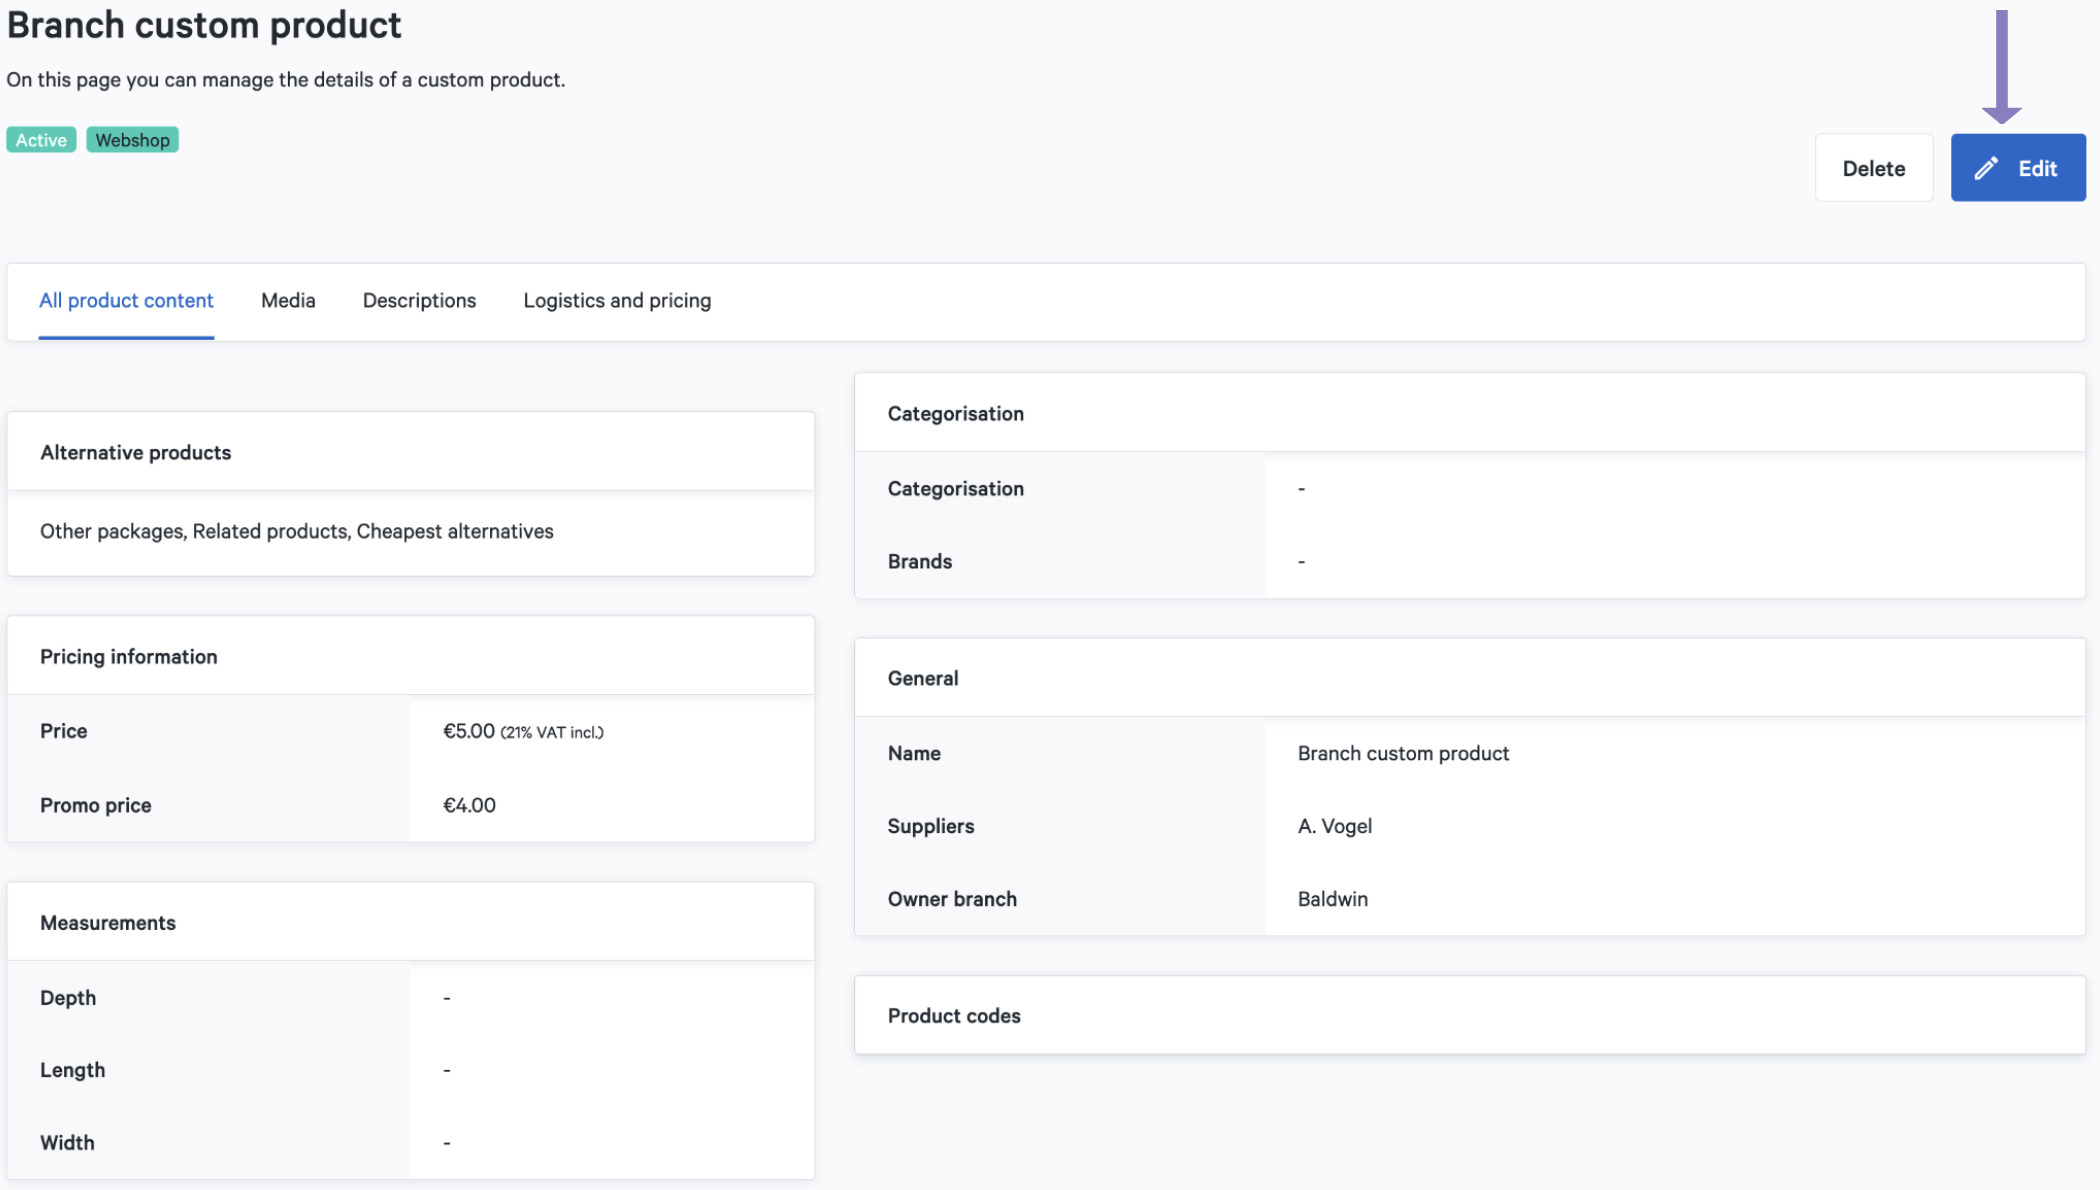Click the Categorisation card header
This screenshot has height=1190, width=2100.
tap(1470, 413)
